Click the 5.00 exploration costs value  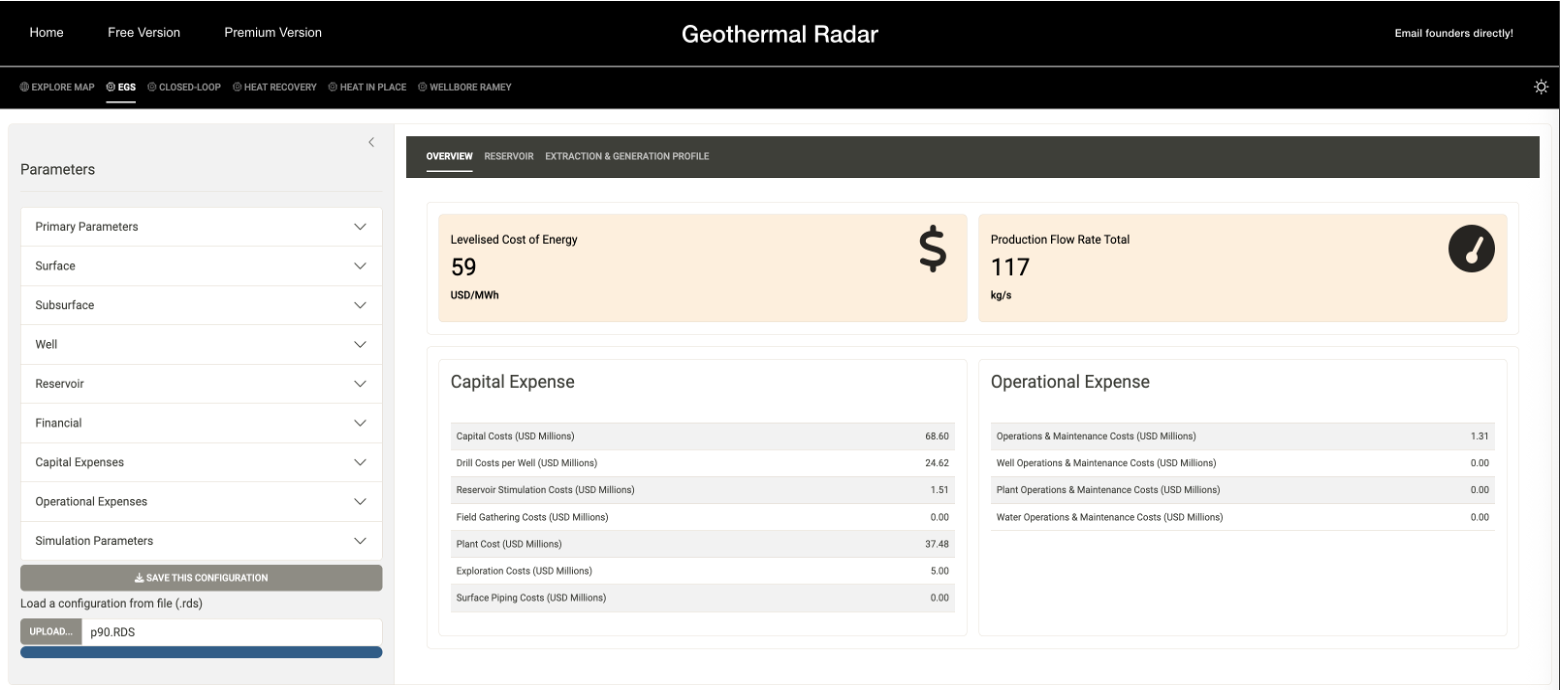[940, 571]
